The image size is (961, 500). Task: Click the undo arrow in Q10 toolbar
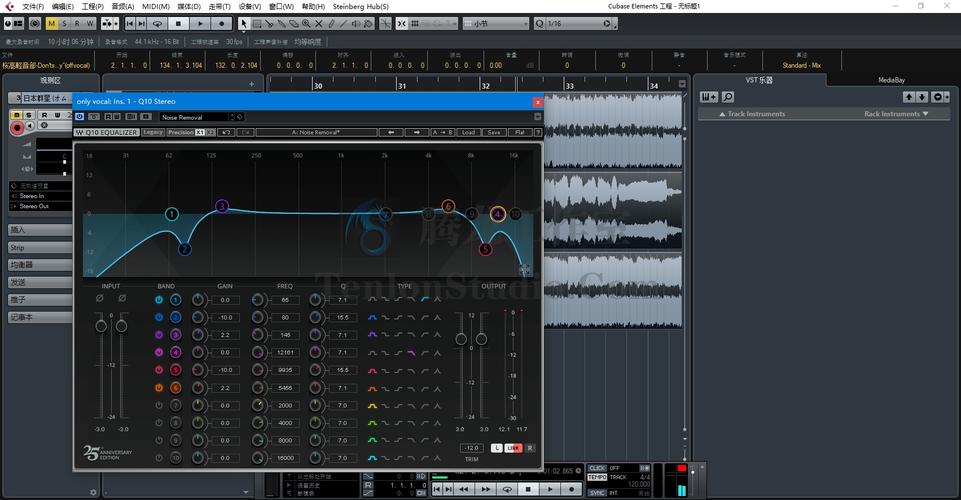[x=226, y=132]
